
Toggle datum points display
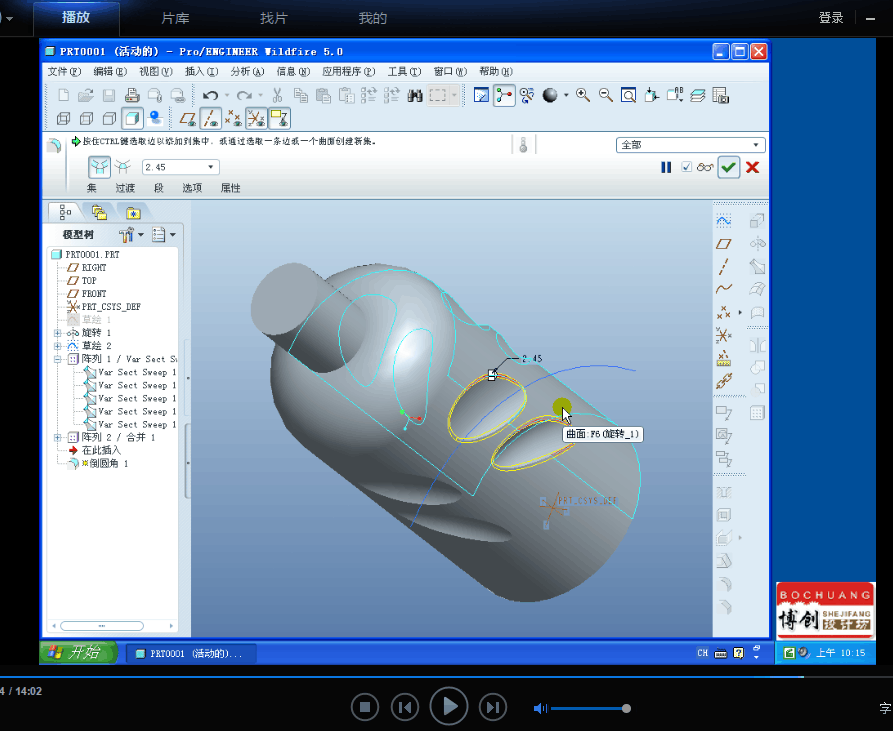[233, 118]
